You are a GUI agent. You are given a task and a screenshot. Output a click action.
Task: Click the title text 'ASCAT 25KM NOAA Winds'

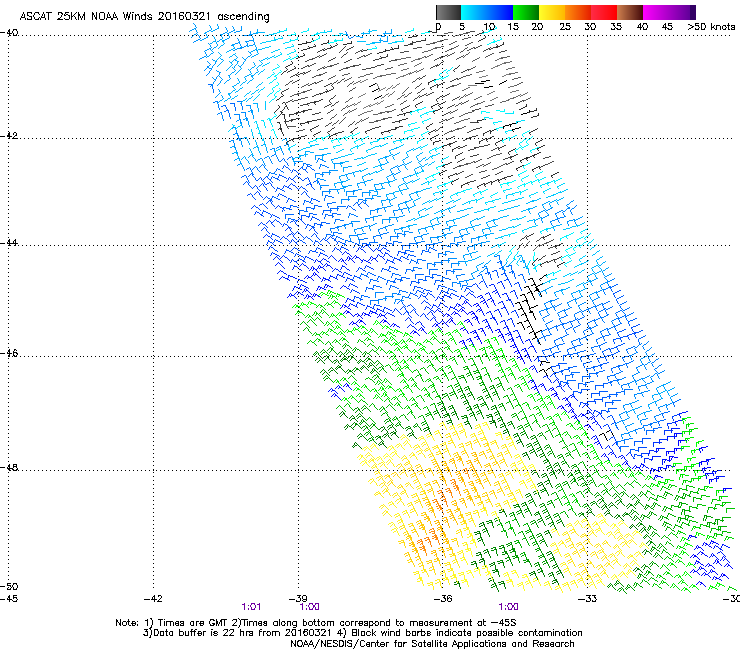86,16
